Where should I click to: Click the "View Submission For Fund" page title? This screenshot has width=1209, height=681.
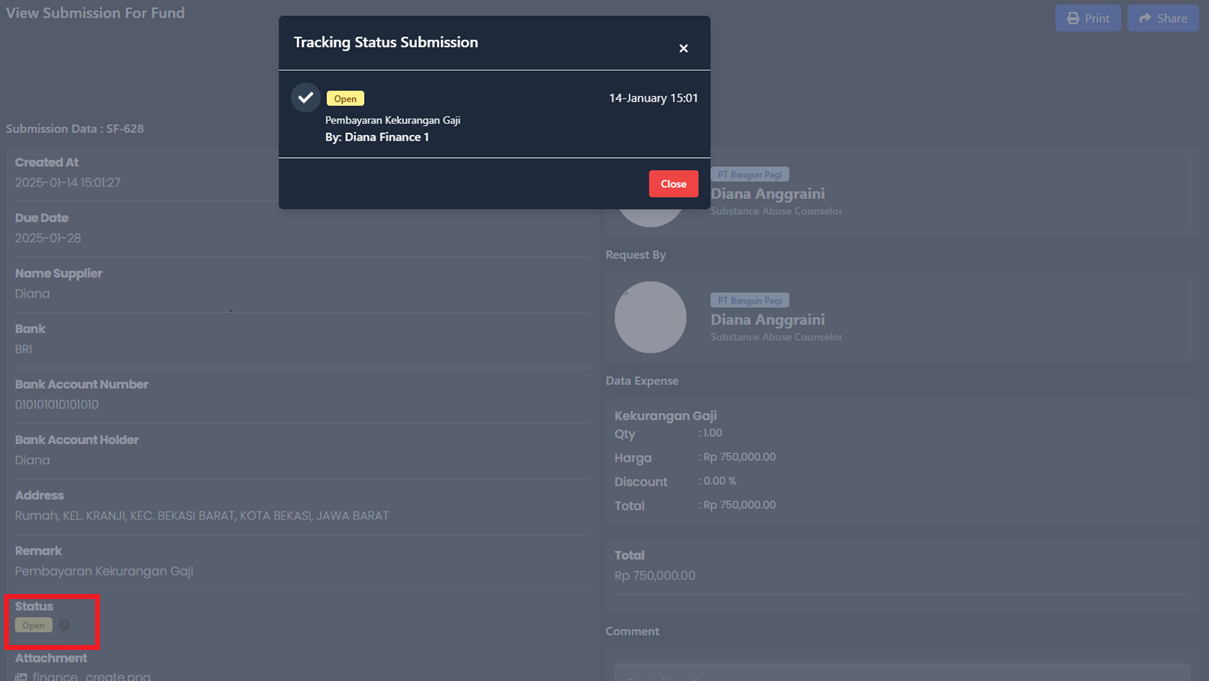coord(96,13)
